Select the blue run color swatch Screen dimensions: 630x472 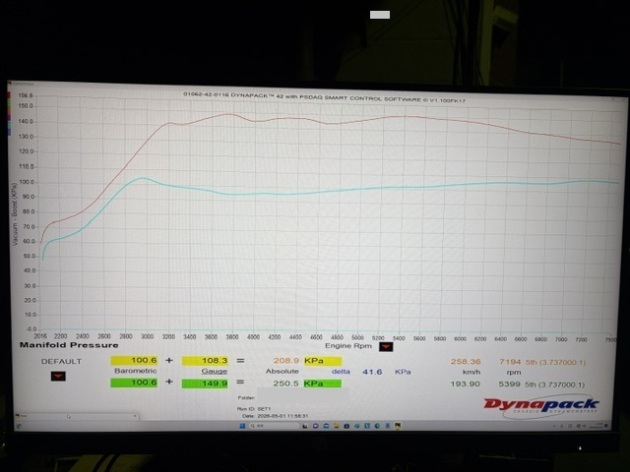click(x=9, y=132)
